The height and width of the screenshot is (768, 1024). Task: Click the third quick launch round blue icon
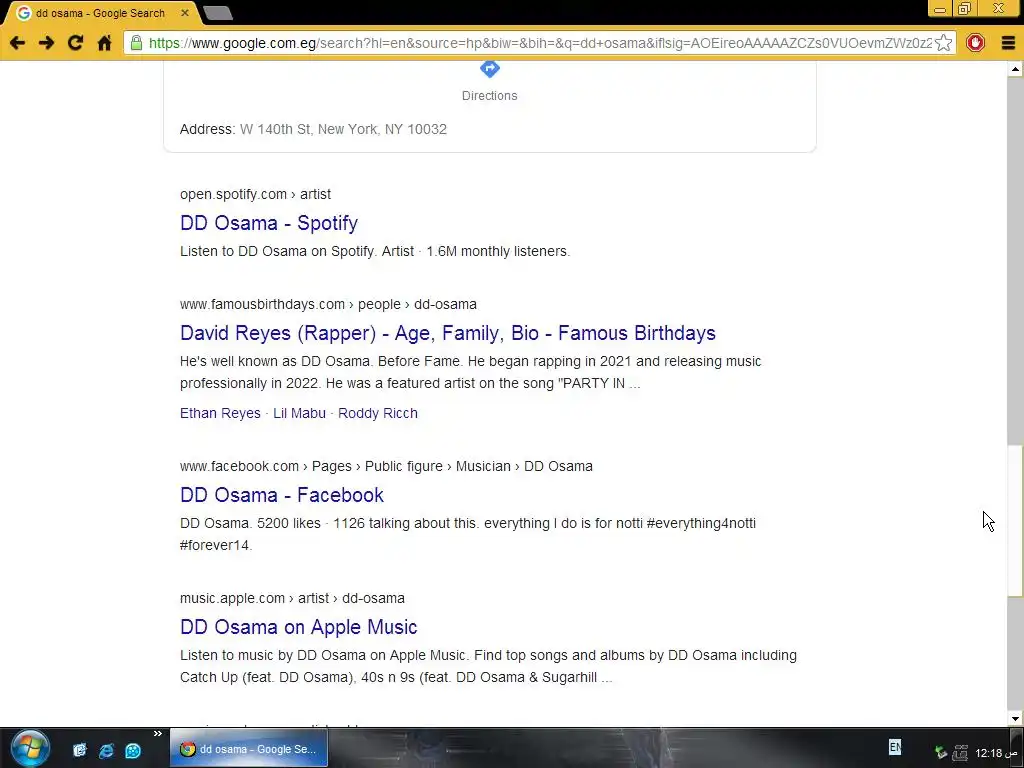[x=133, y=750]
